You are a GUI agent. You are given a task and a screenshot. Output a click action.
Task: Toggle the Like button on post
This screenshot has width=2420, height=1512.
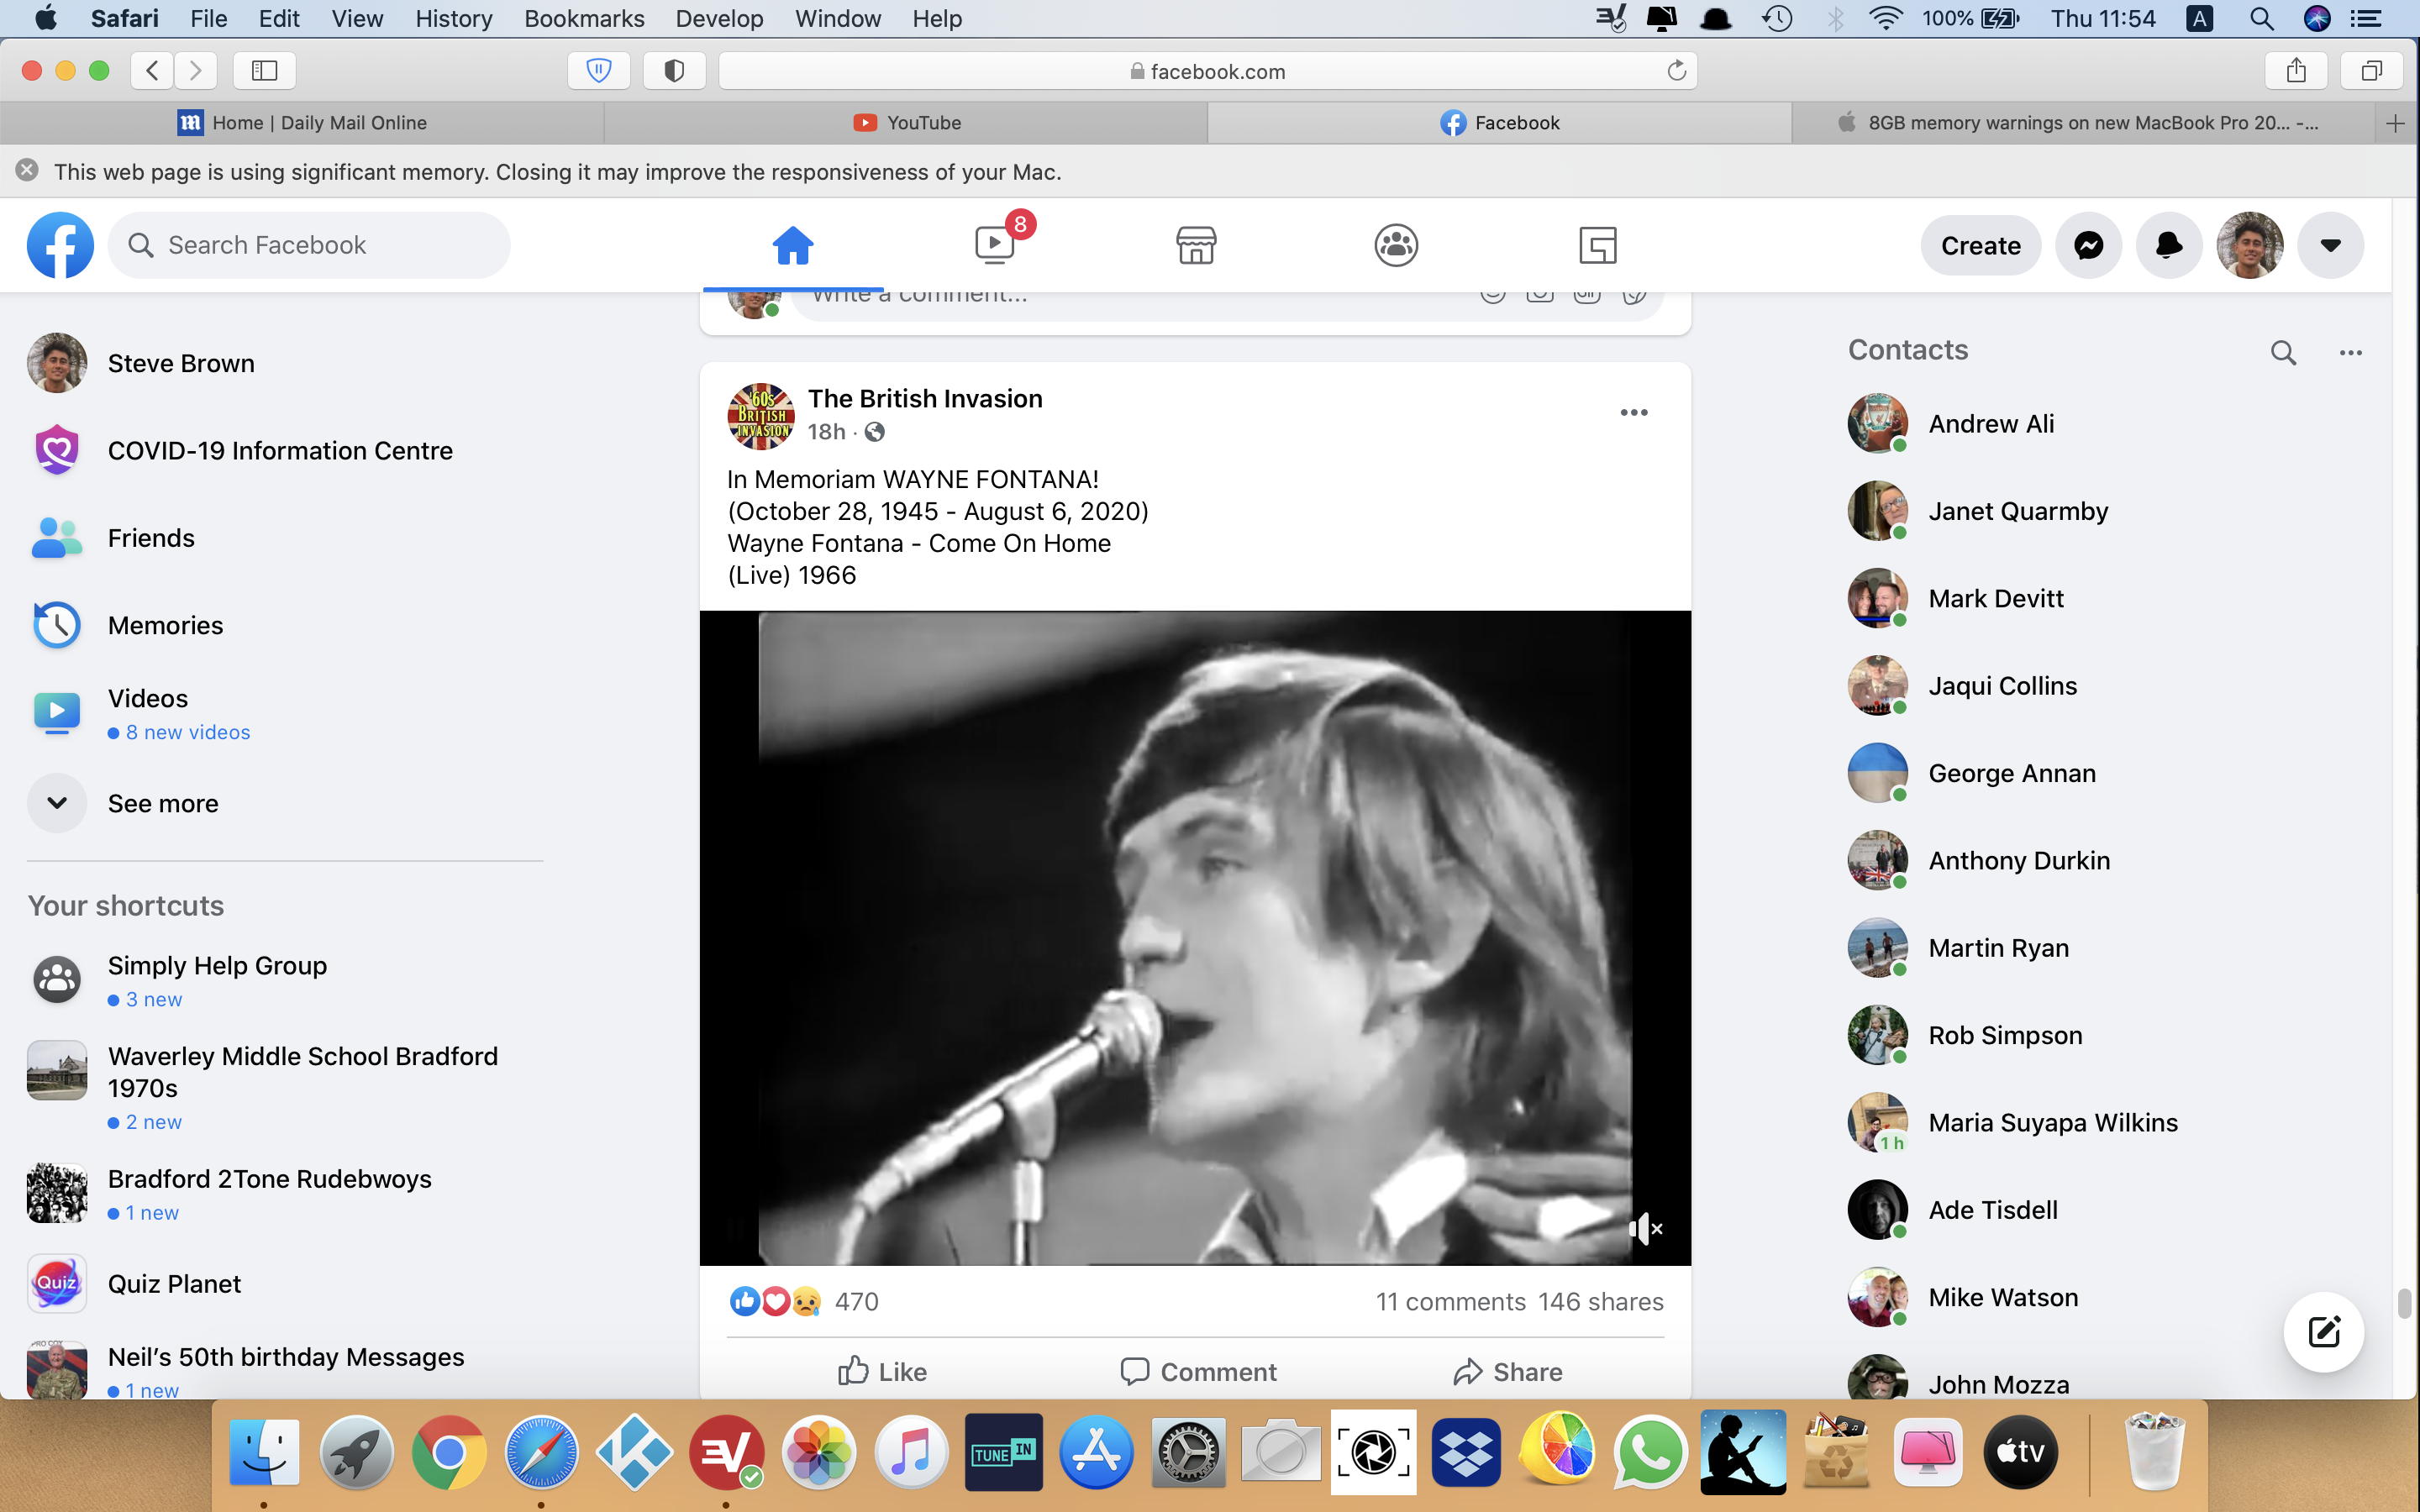tap(882, 1371)
